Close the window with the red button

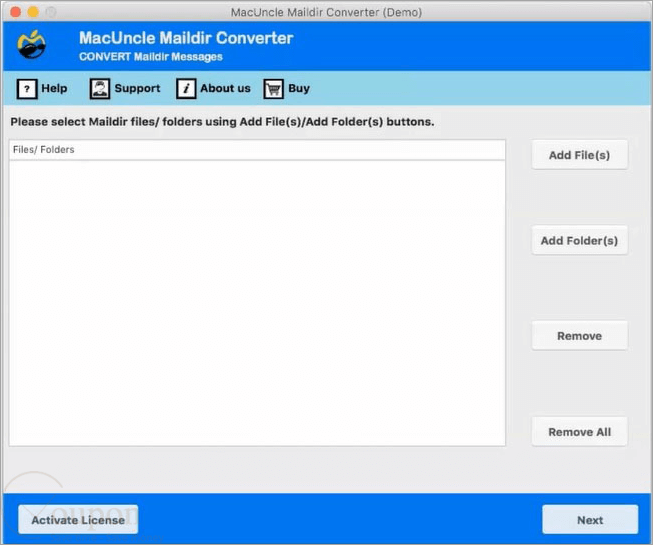(x=15, y=12)
